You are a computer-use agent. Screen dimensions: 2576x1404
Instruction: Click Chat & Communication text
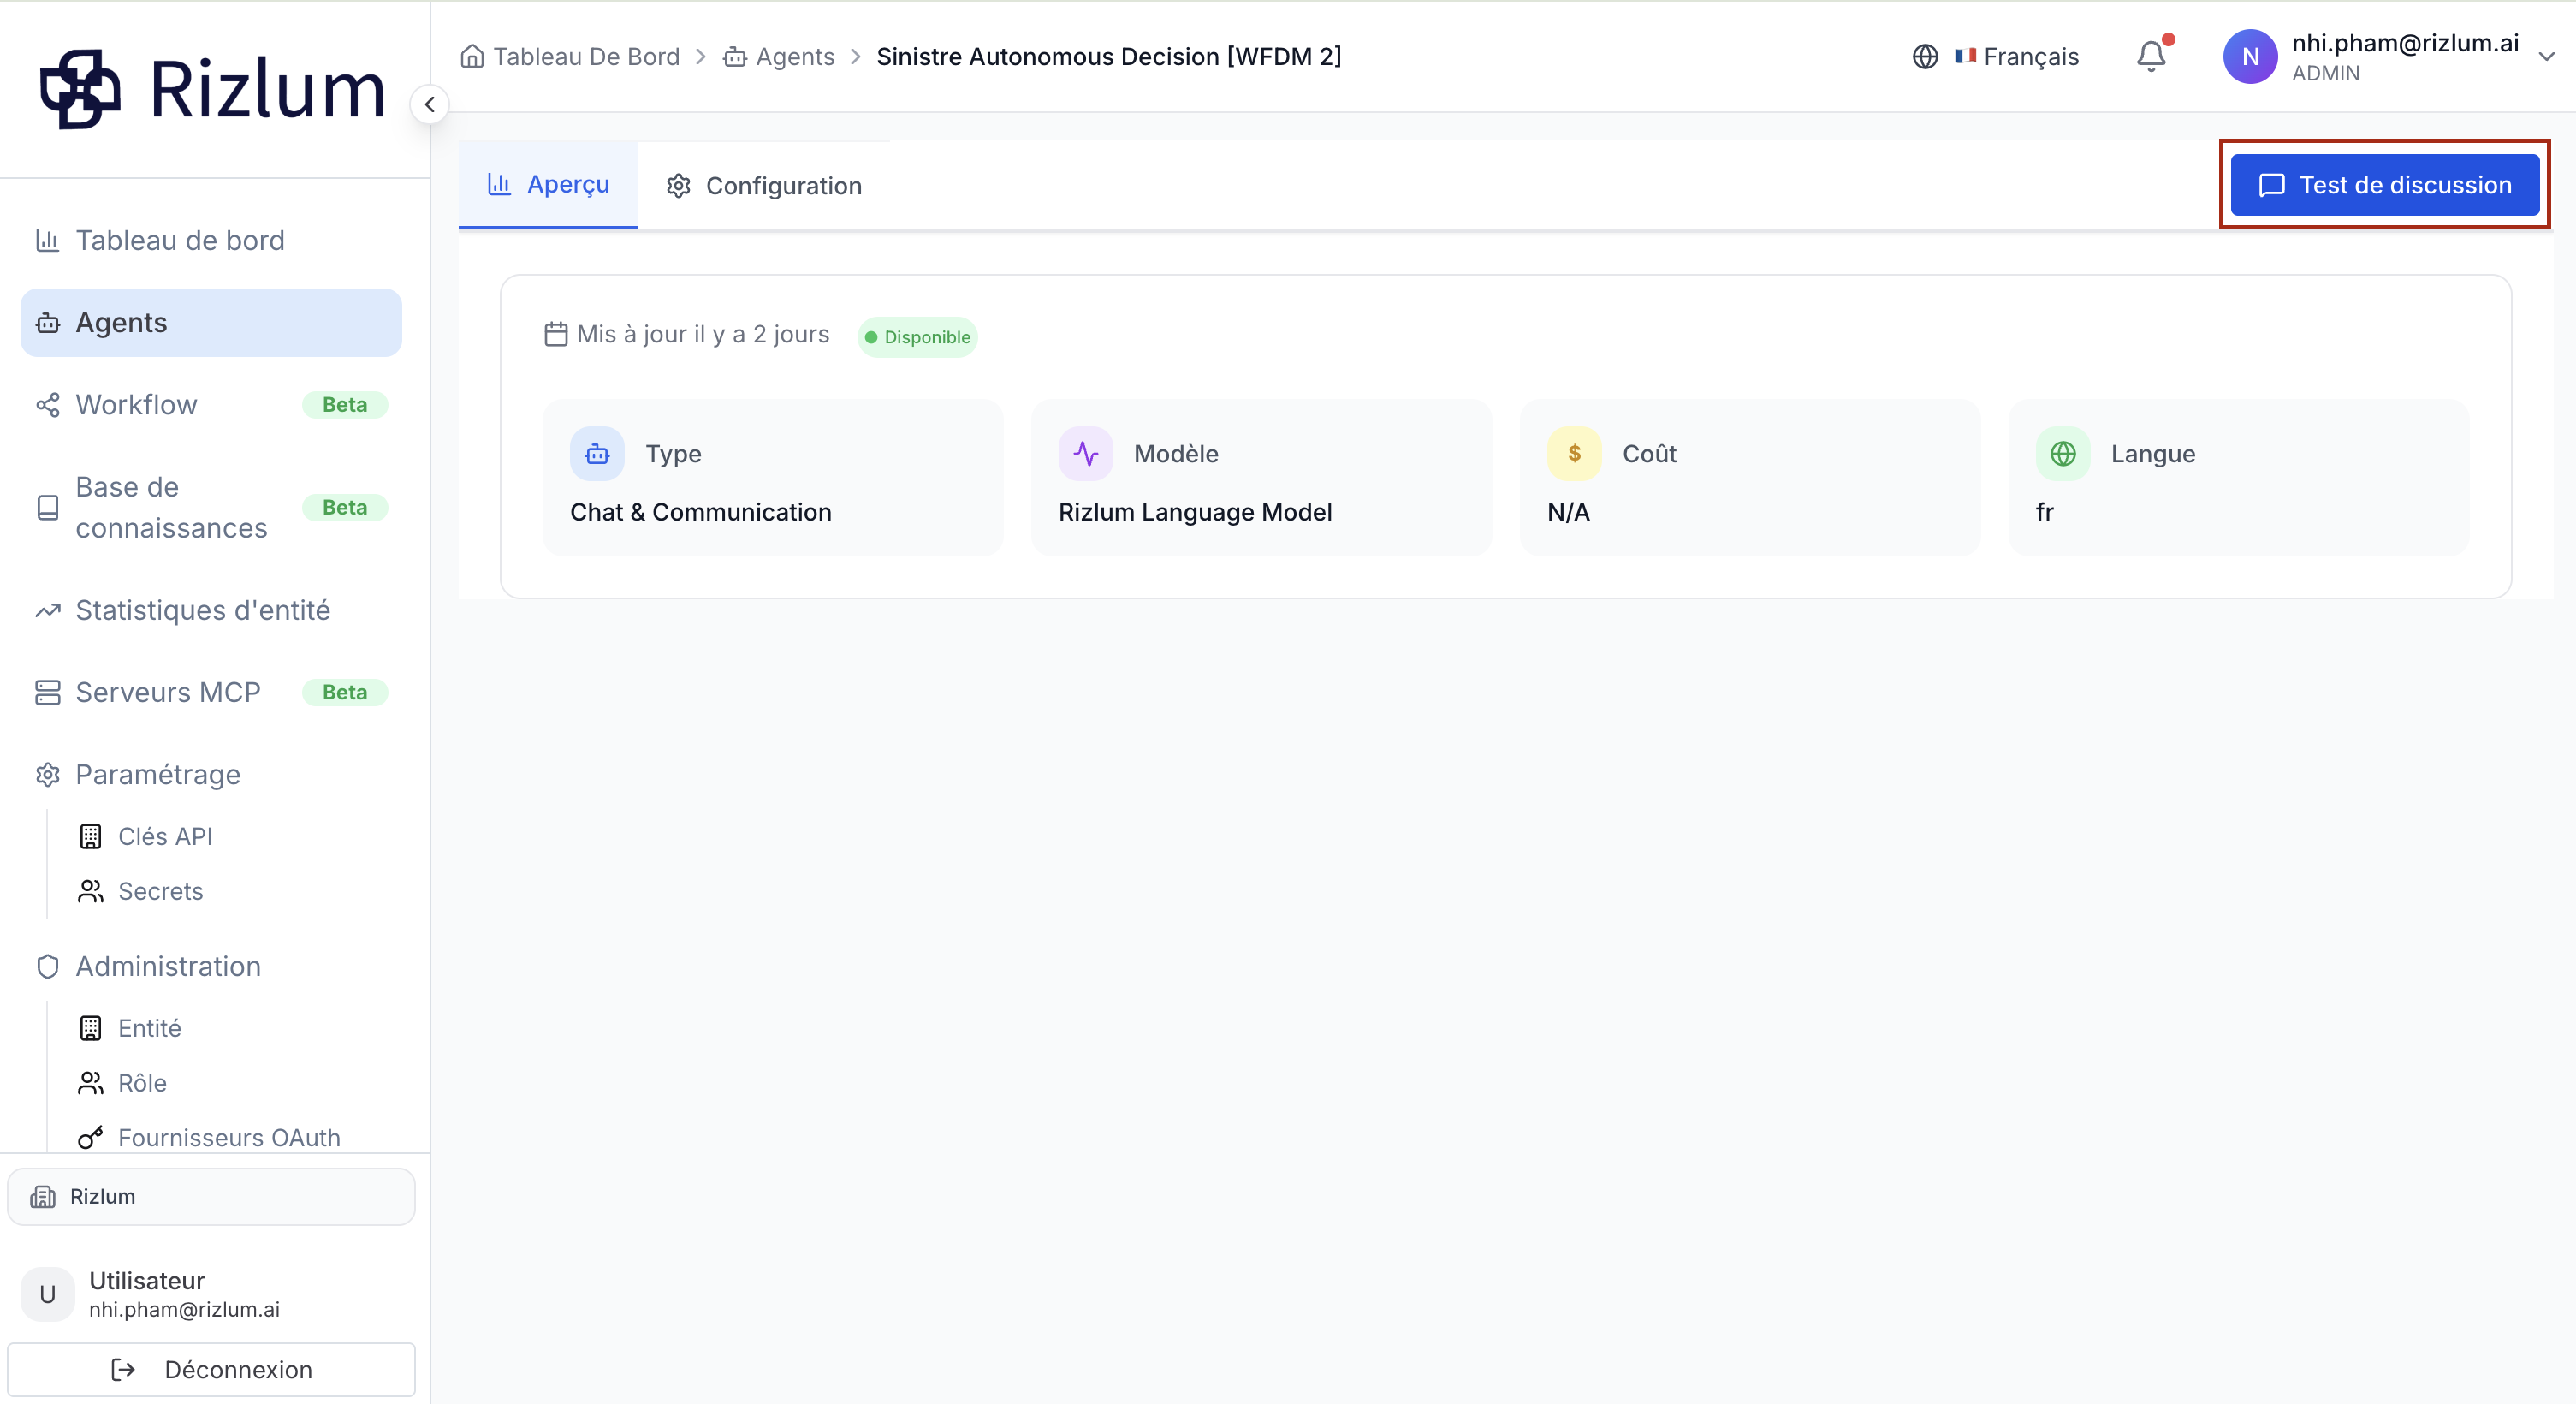[700, 512]
